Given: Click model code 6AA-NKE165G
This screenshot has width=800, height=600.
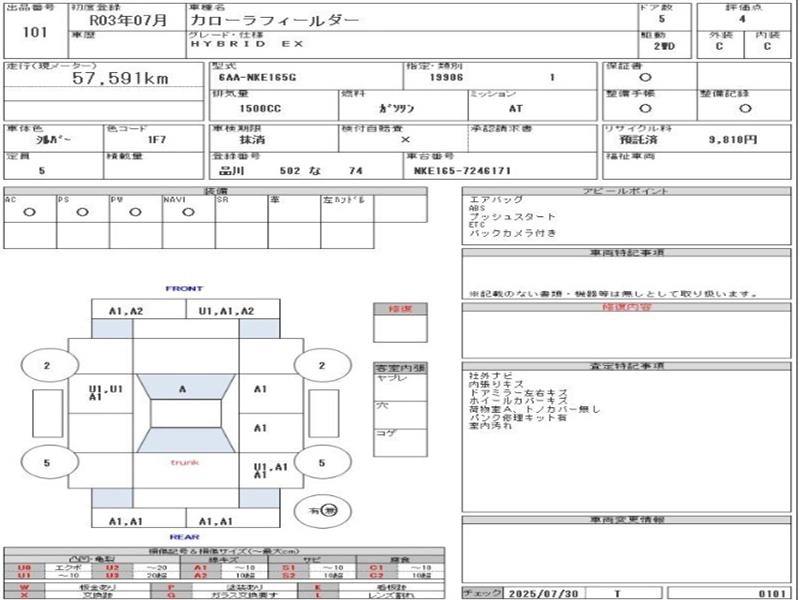Looking at the screenshot, I should click(257, 78).
